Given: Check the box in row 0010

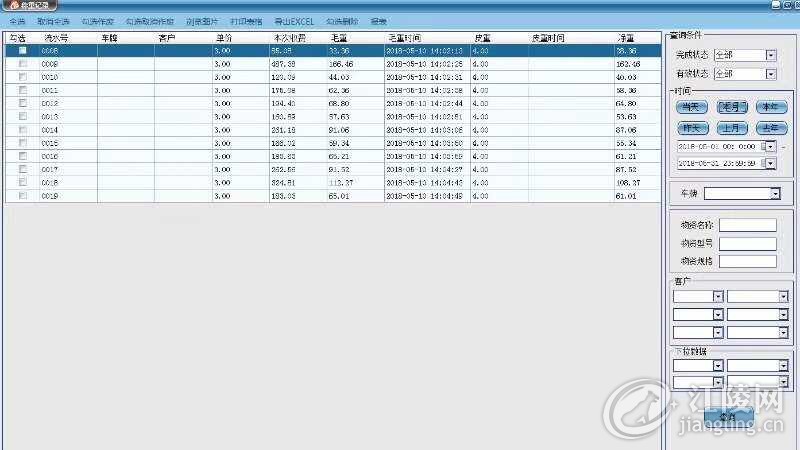Looking at the screenshot, I should [x=22, y=77].
